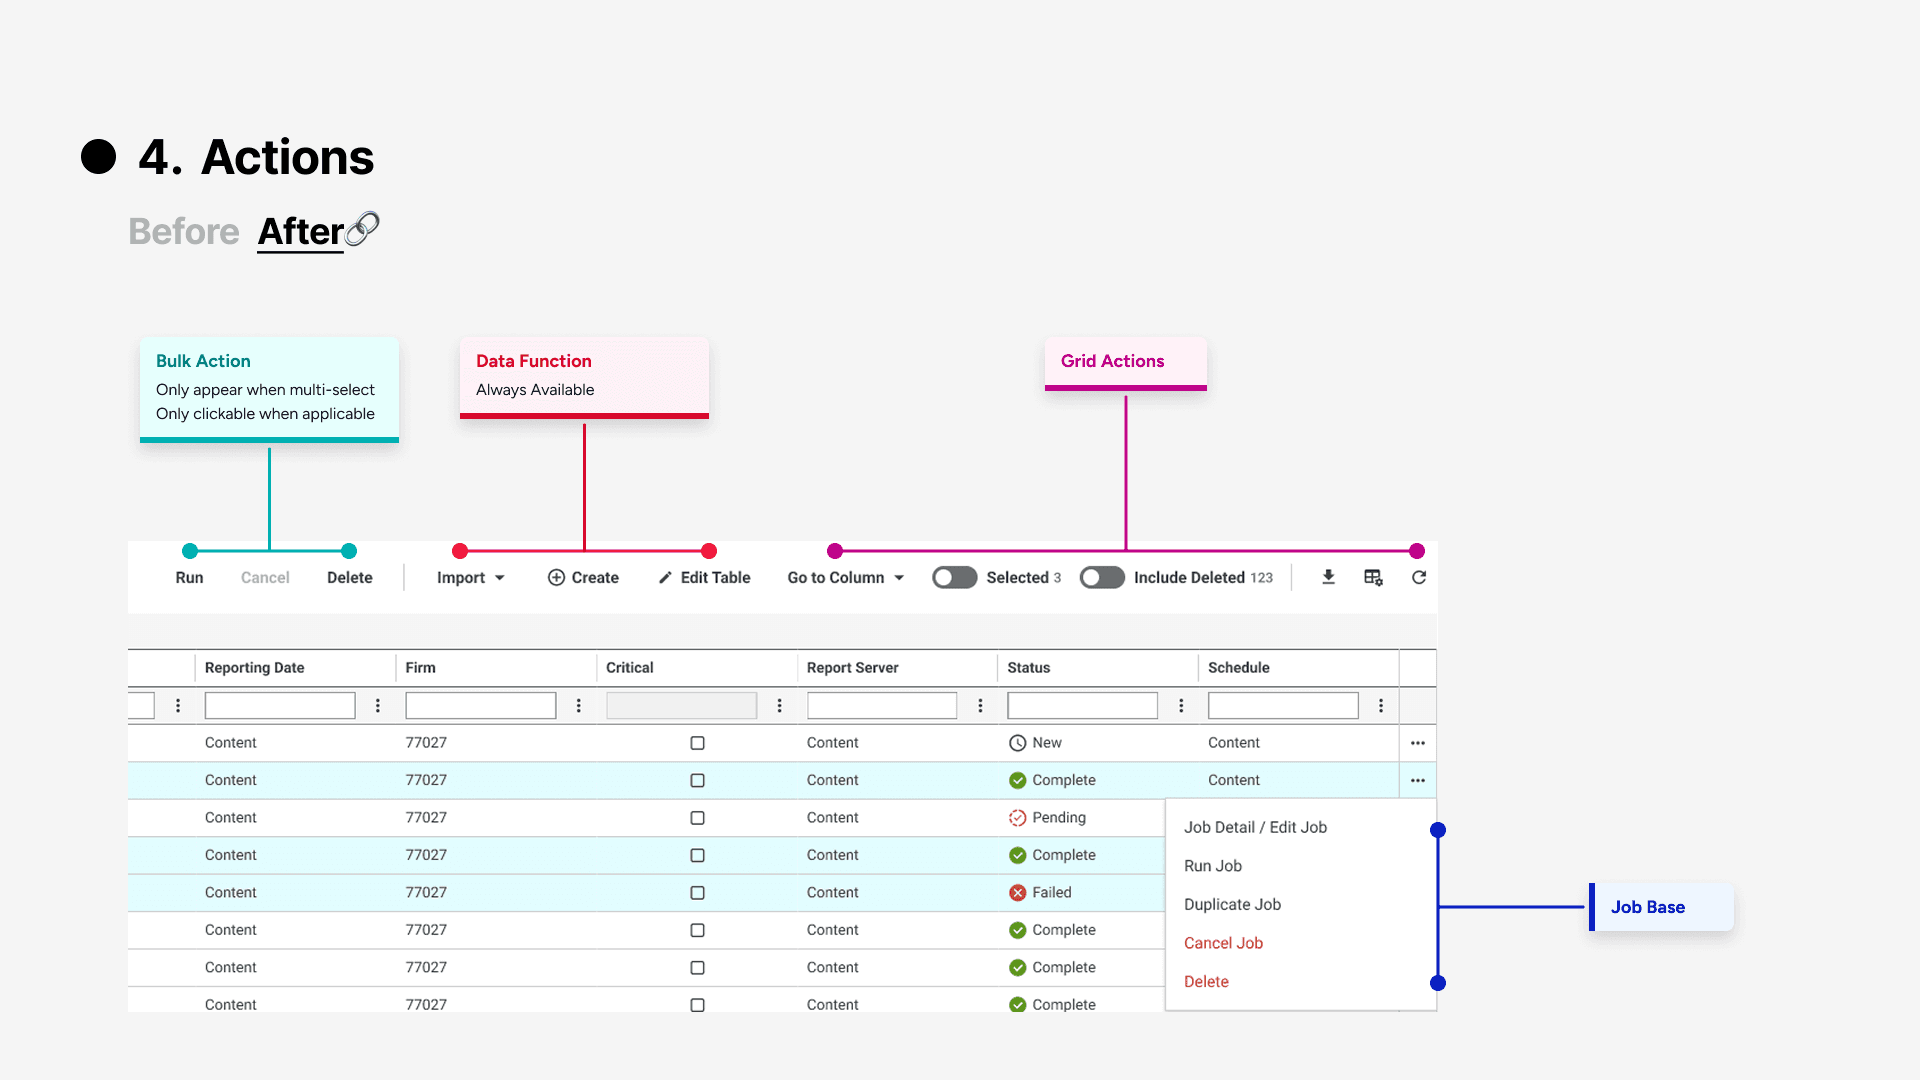The image size is (1920, 1080).
Task: Open the Go to Column dropdown
Action: point(846,578)
